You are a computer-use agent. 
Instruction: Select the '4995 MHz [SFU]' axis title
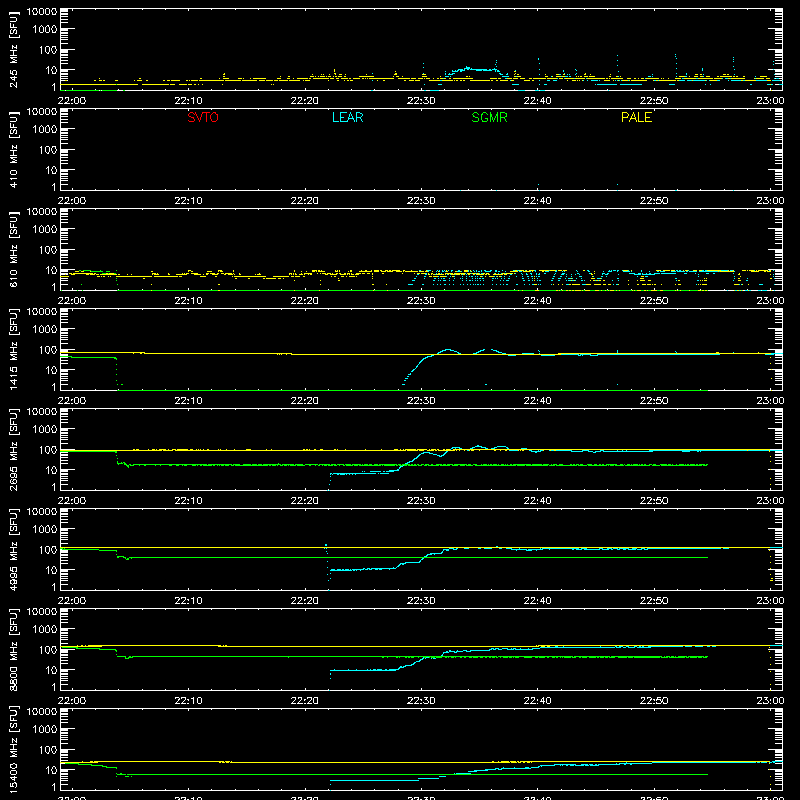click(13, 549)
